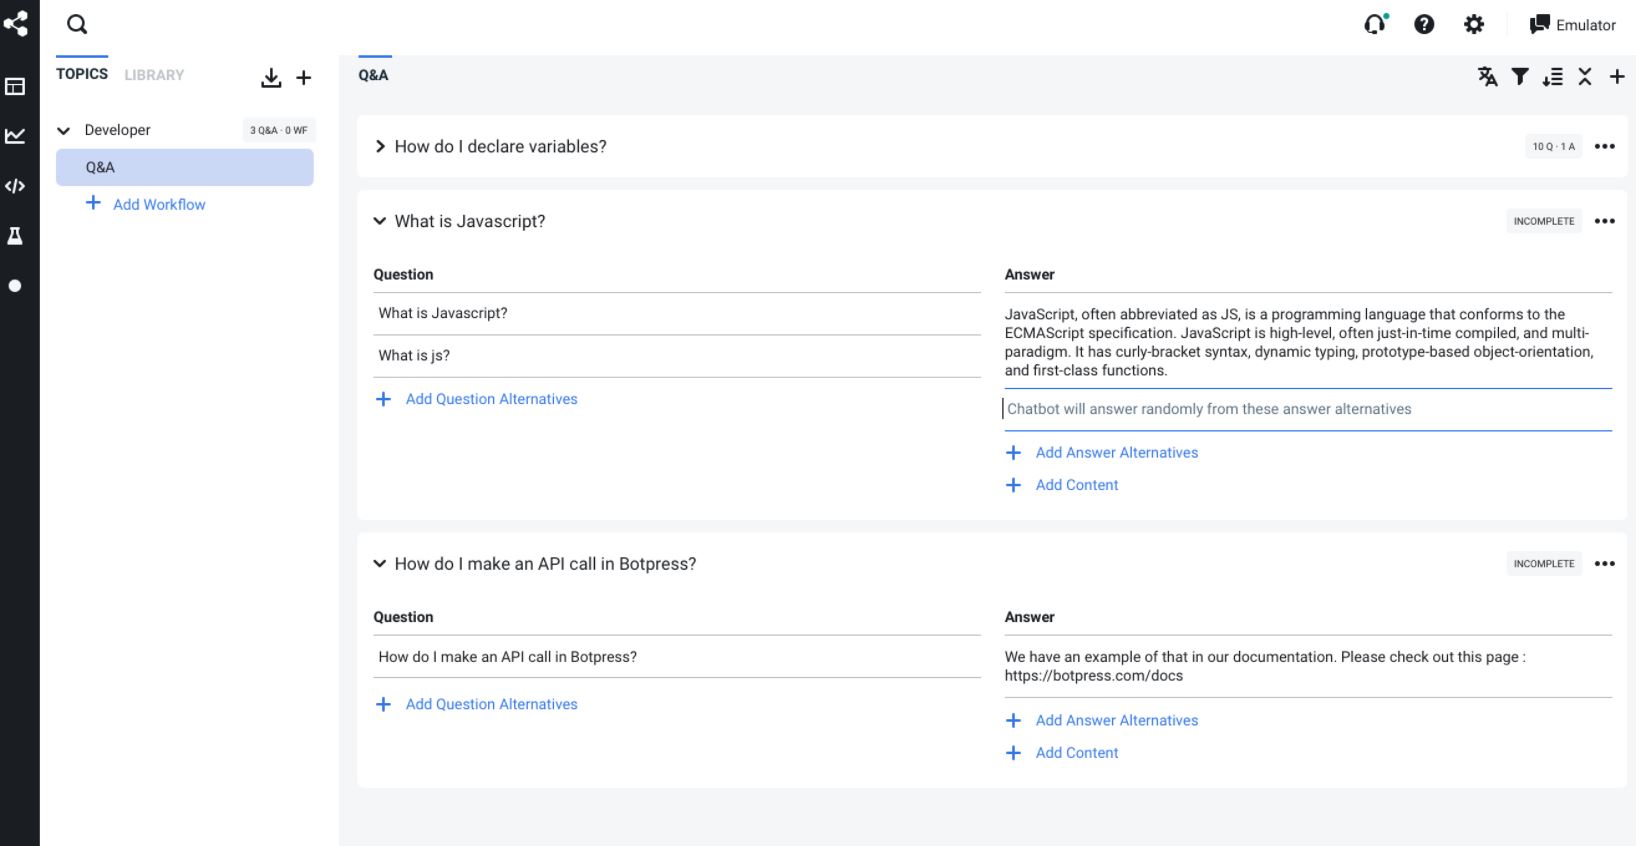Viewport: 1636px width, 846px height.
Task: Open the filter icon in Q&A toolbar
Action: point(1520,77)
